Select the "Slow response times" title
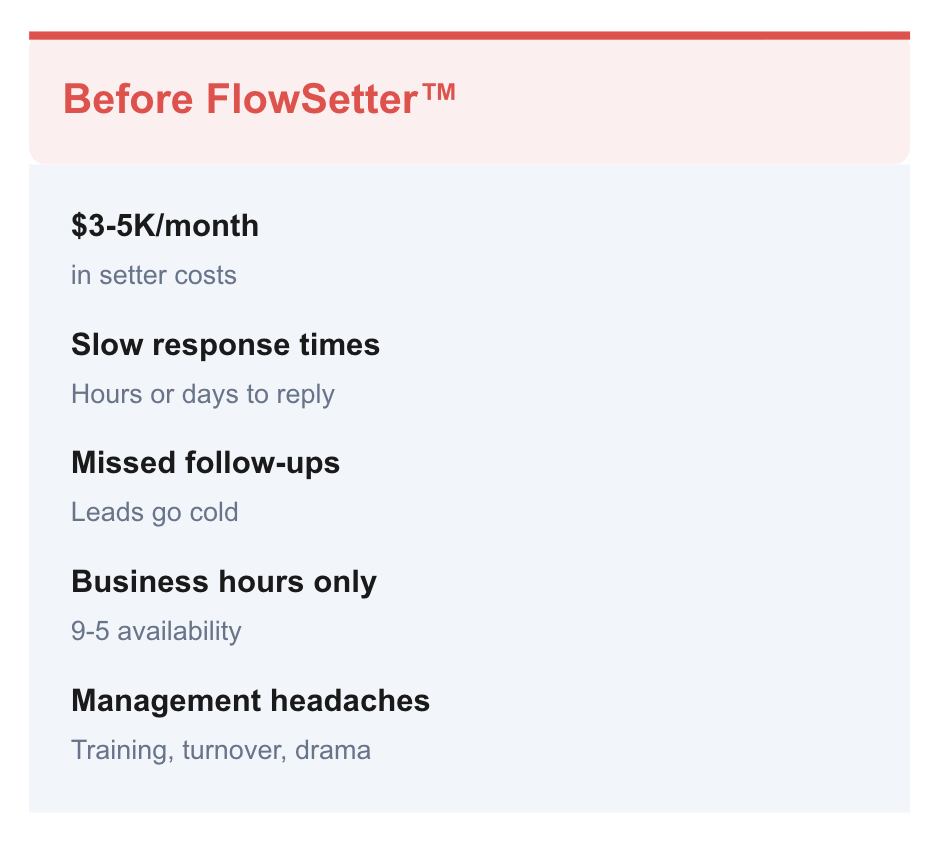Viewport: 942px width, 844px height. coord(225,345)
